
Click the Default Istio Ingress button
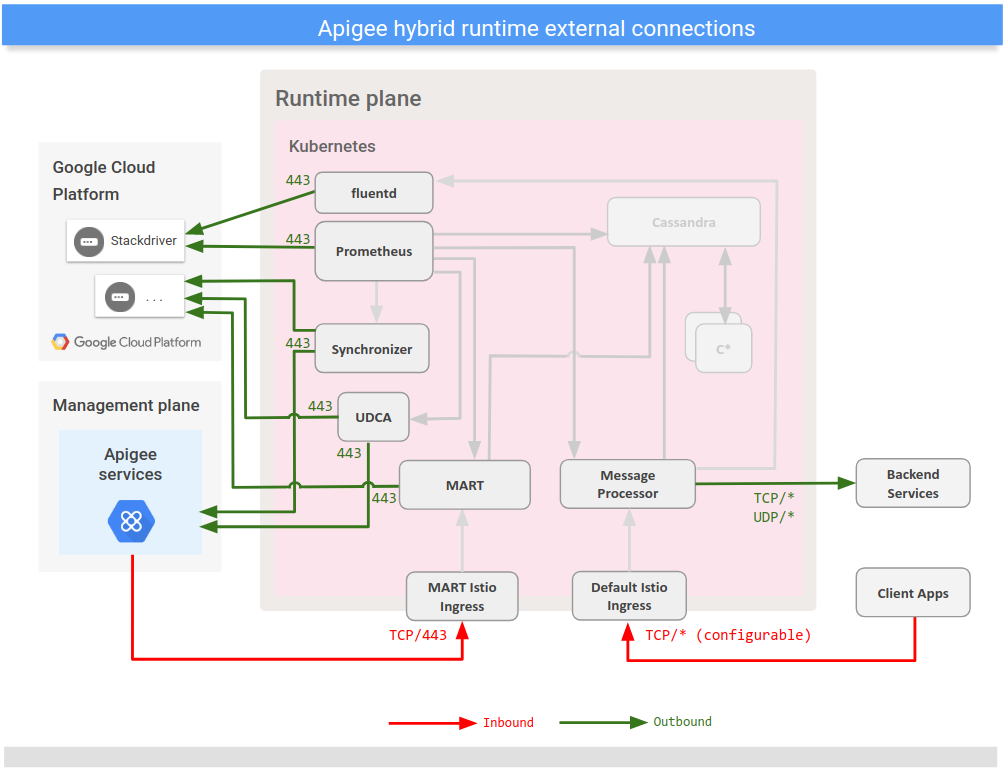tap(628, 595)
